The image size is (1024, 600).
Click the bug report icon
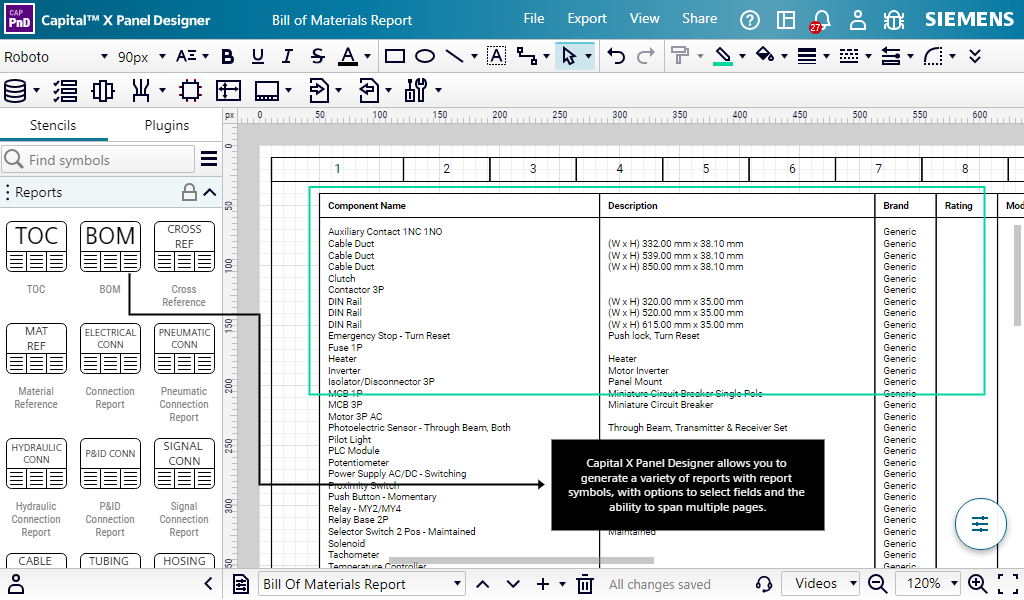tap(893, 20)
